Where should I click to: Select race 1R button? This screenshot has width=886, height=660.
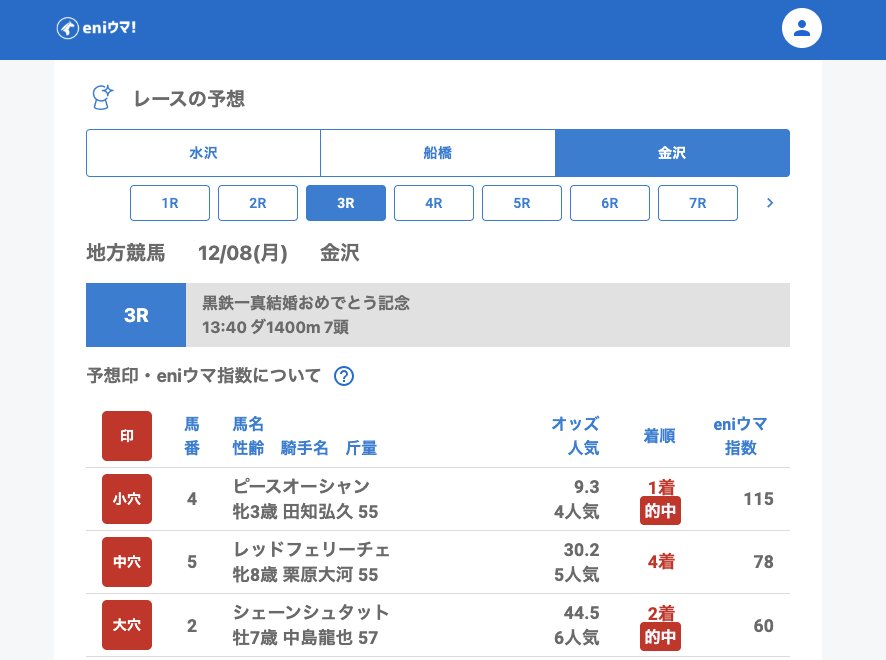170,203
